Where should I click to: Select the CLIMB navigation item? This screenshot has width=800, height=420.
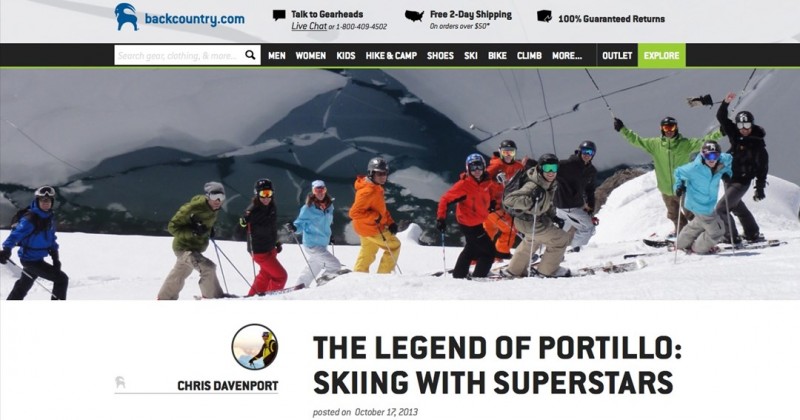click(x=529, y=56)
